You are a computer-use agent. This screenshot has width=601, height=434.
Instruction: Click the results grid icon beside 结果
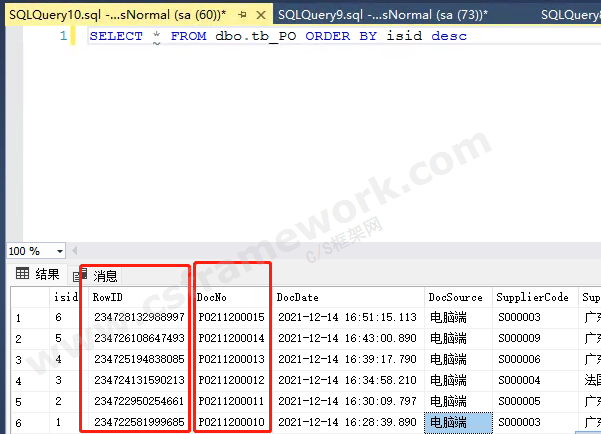pyautogui.click(x=21, y=275)
